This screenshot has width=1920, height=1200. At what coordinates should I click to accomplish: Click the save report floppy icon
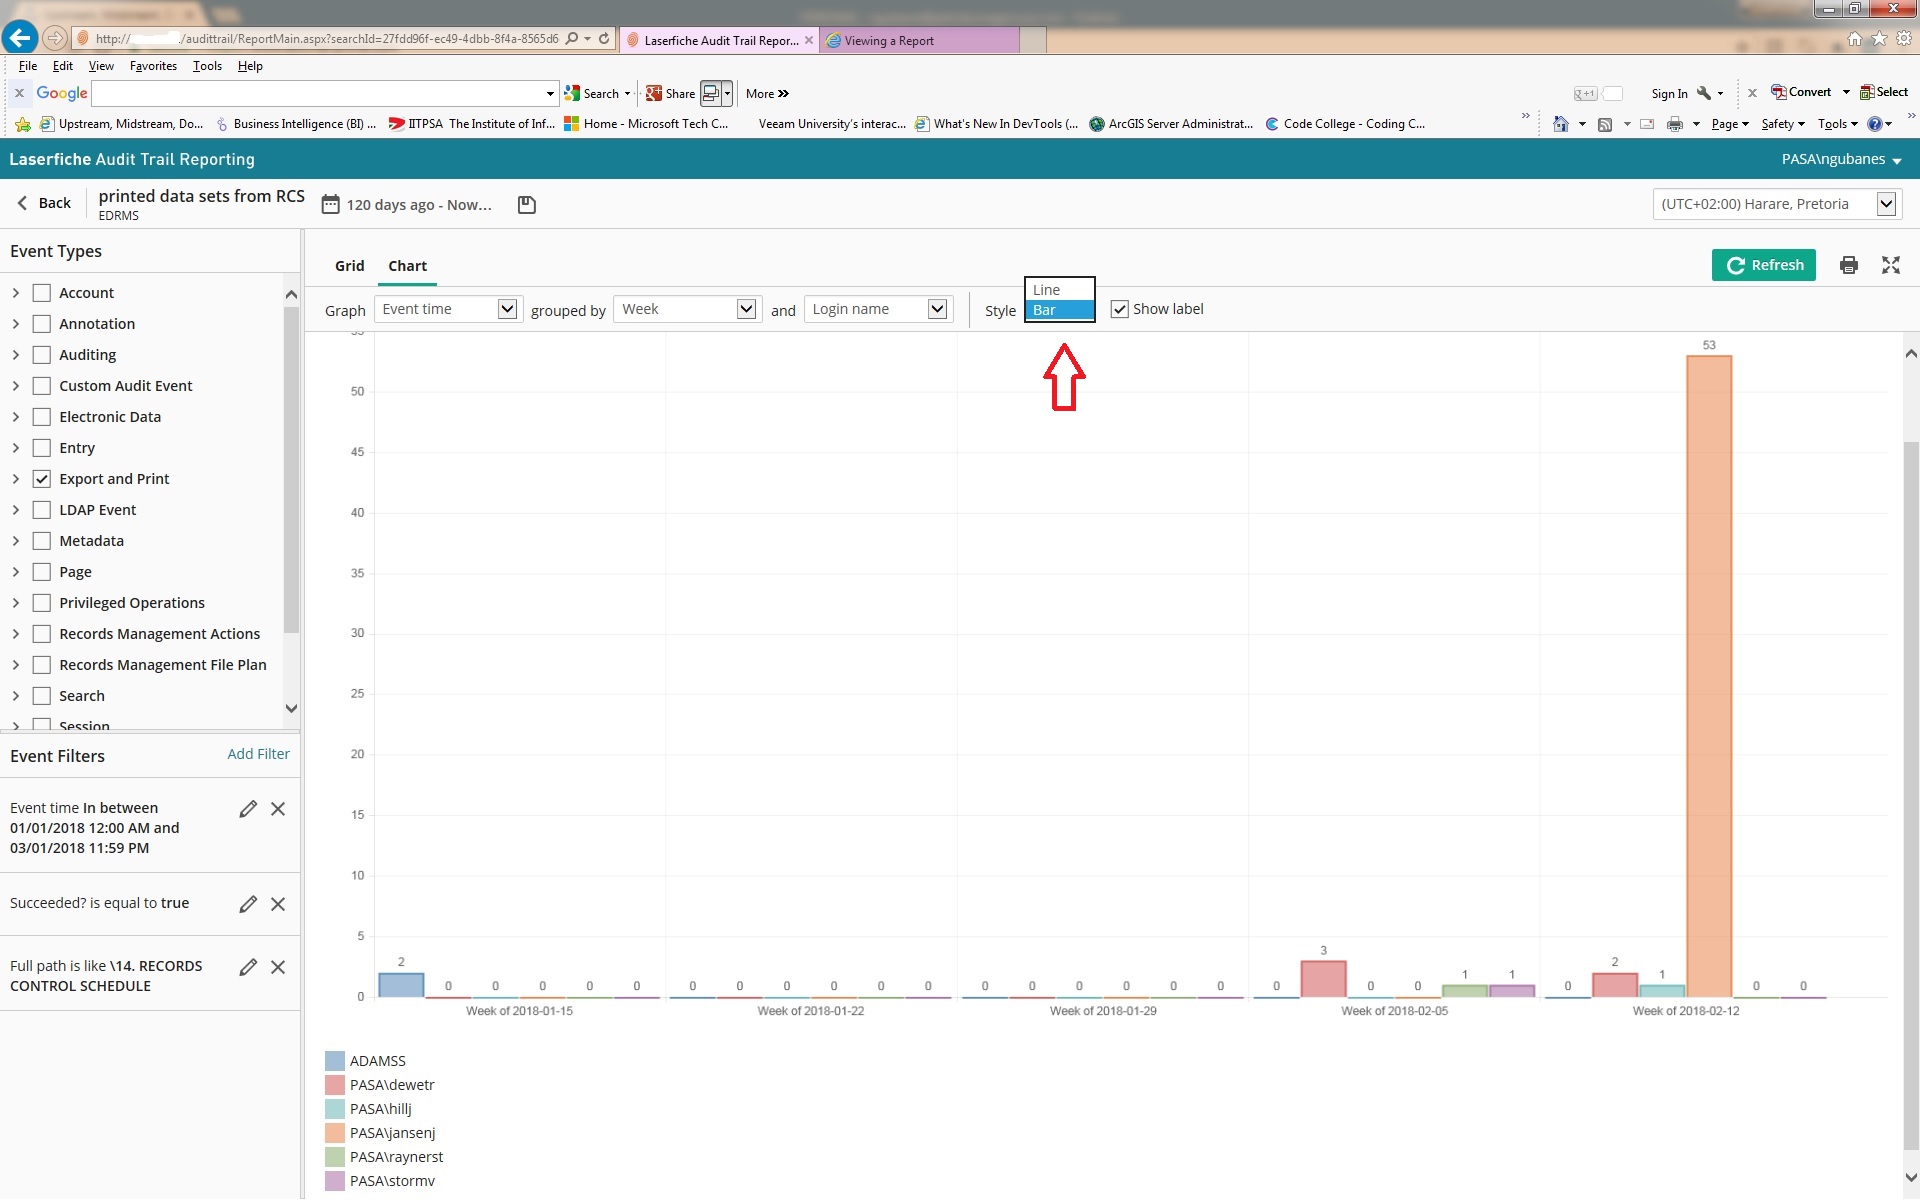click(527, 205)
